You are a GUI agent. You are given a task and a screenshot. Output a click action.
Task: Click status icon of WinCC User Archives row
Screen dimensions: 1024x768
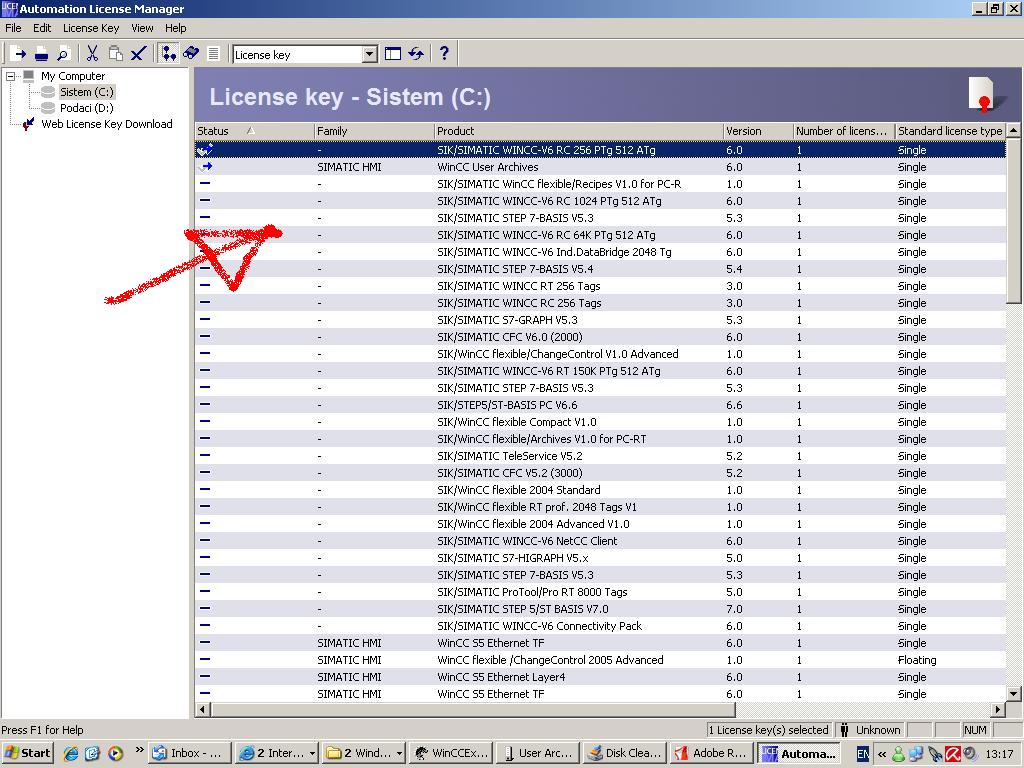[206, 167]
